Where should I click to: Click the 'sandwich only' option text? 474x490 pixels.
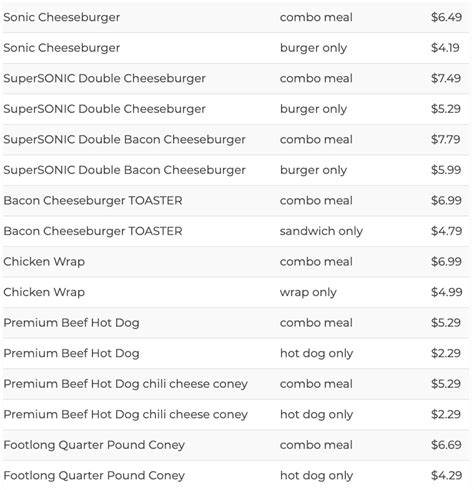pos(321,231)
